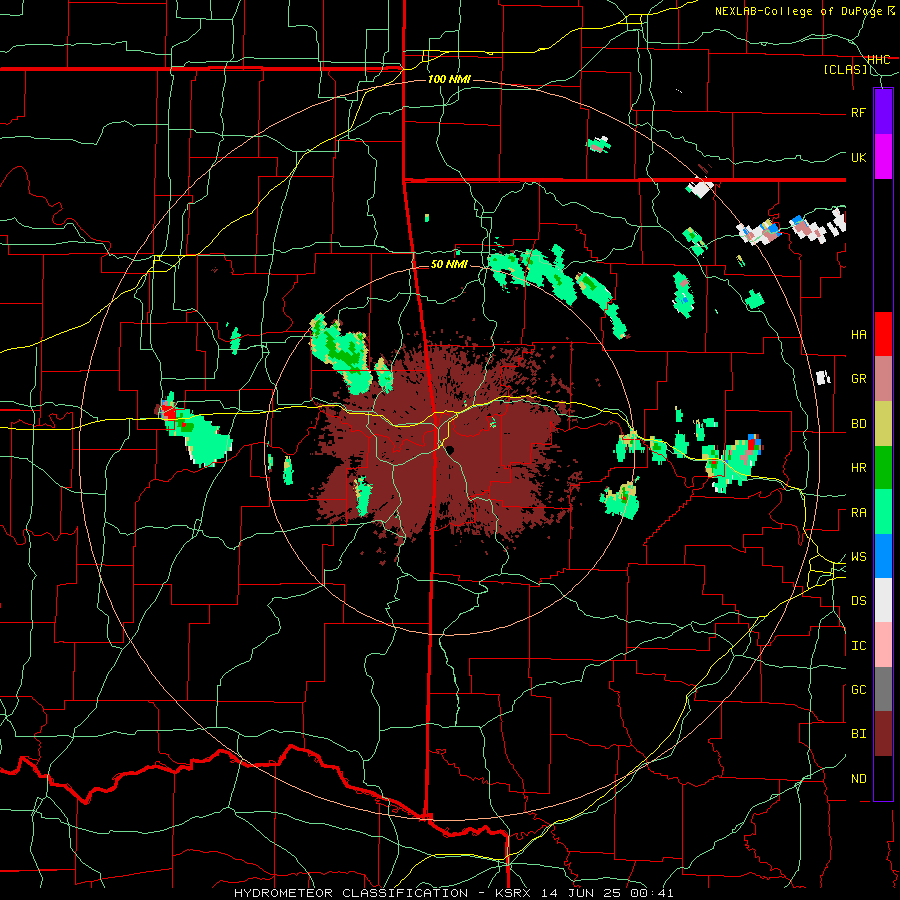This screenshot has width=900, height=900.
Task: Click the BI legend label
Action: tap(859, 734)
